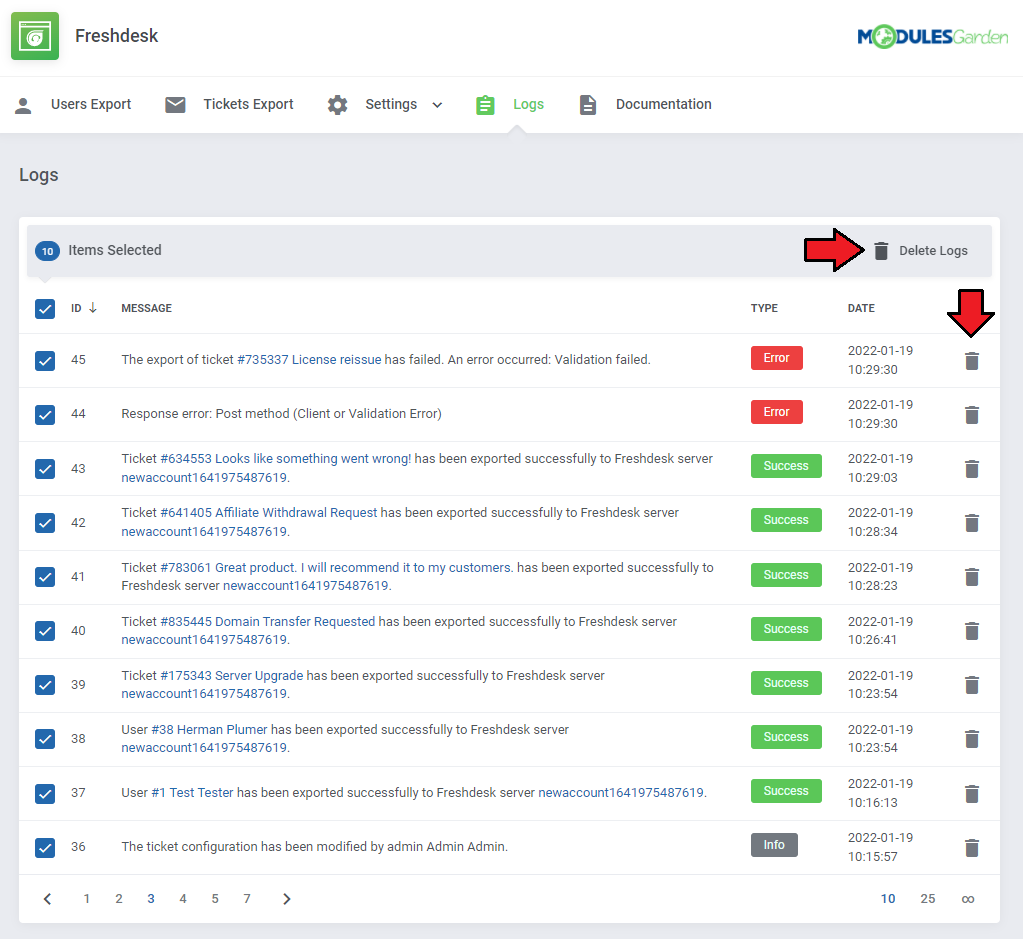
Task: Open user #1 Test Tester link
Action: coord(192,793)
